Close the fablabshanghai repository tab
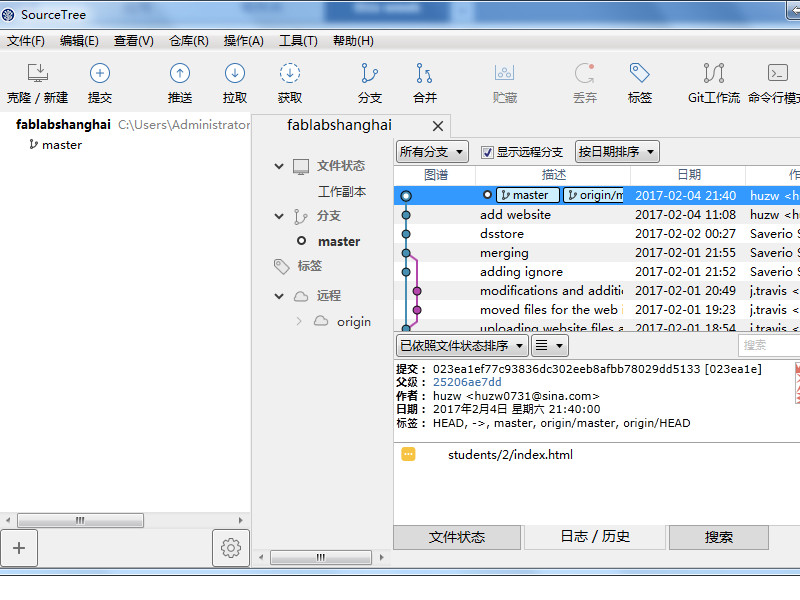The width and height of the screenshot is (800, 600). (437, 126)
